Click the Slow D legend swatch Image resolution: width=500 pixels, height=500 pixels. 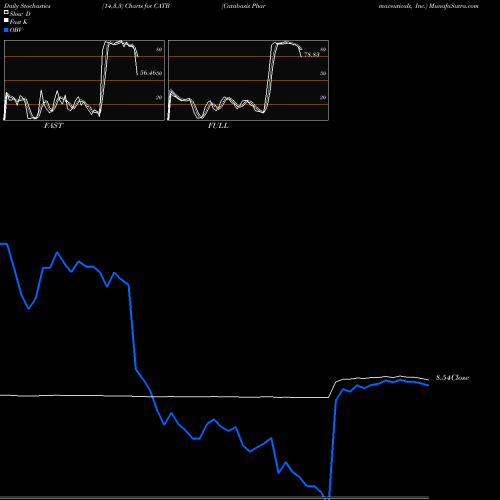tap(6, 12)
